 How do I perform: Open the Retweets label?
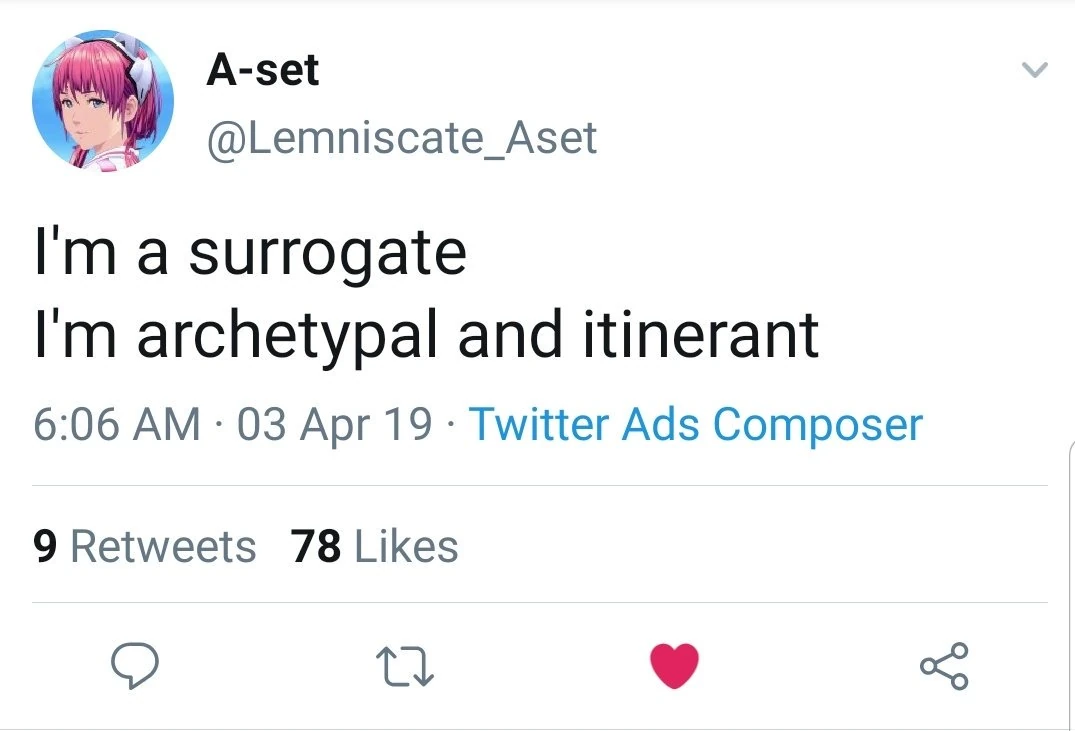click(x=163, y=546)
